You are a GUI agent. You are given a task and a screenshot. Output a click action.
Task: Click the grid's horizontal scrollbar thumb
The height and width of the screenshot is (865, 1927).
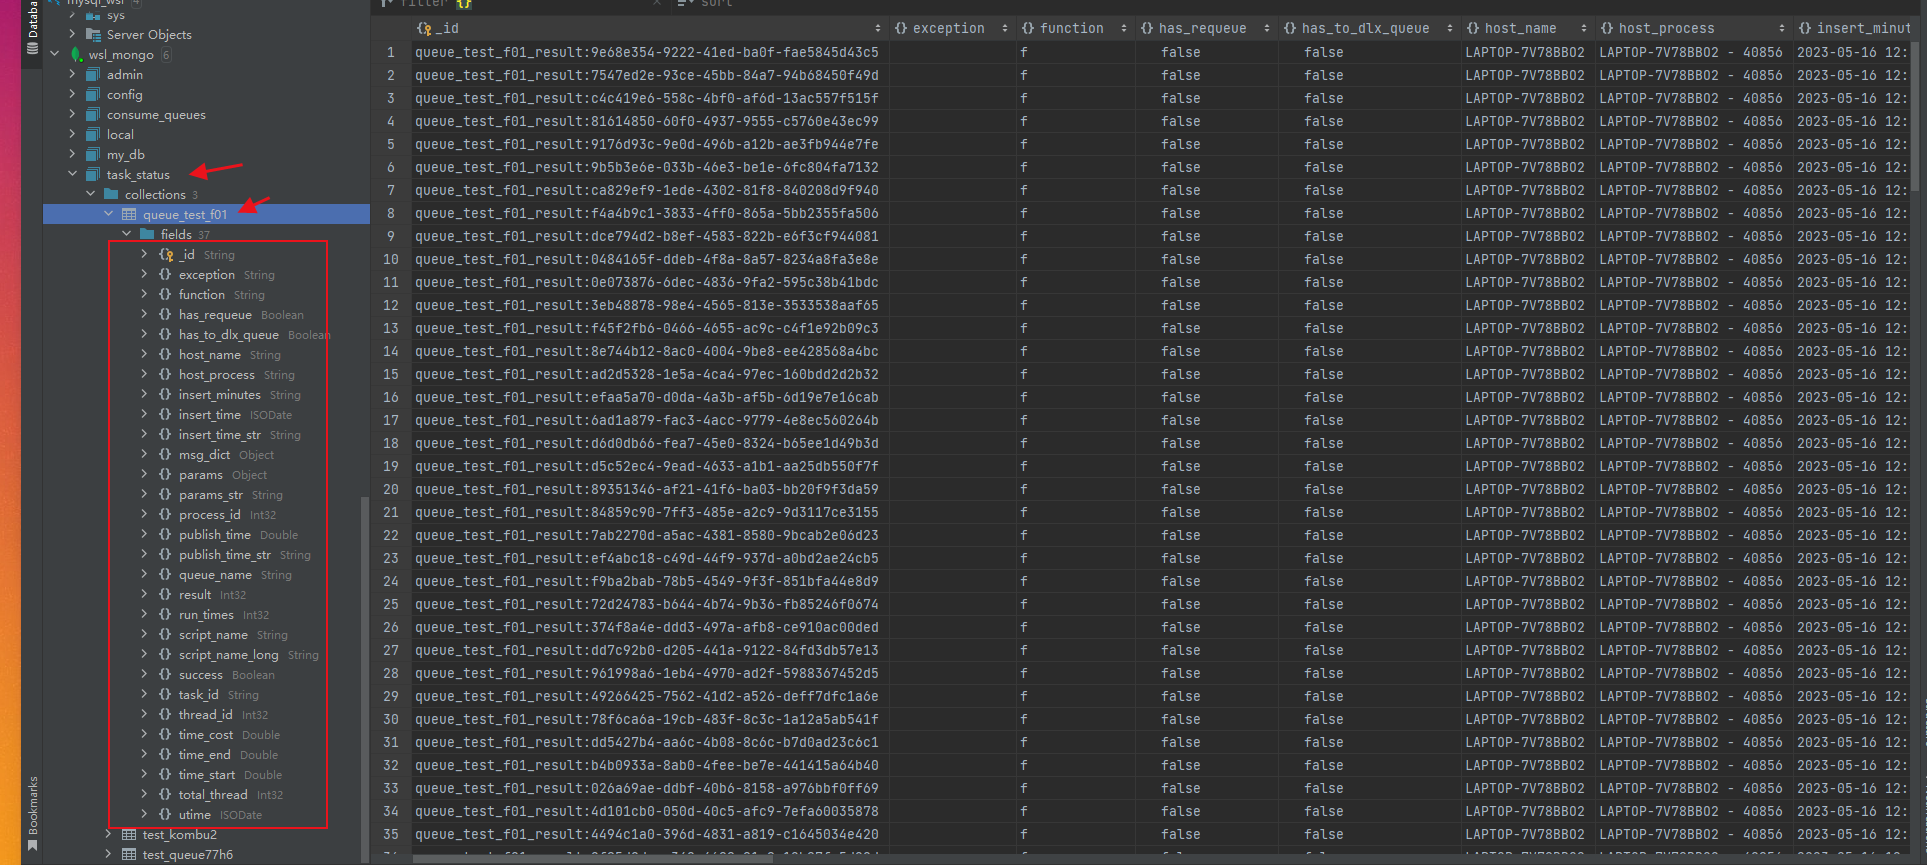pos(593,858)
